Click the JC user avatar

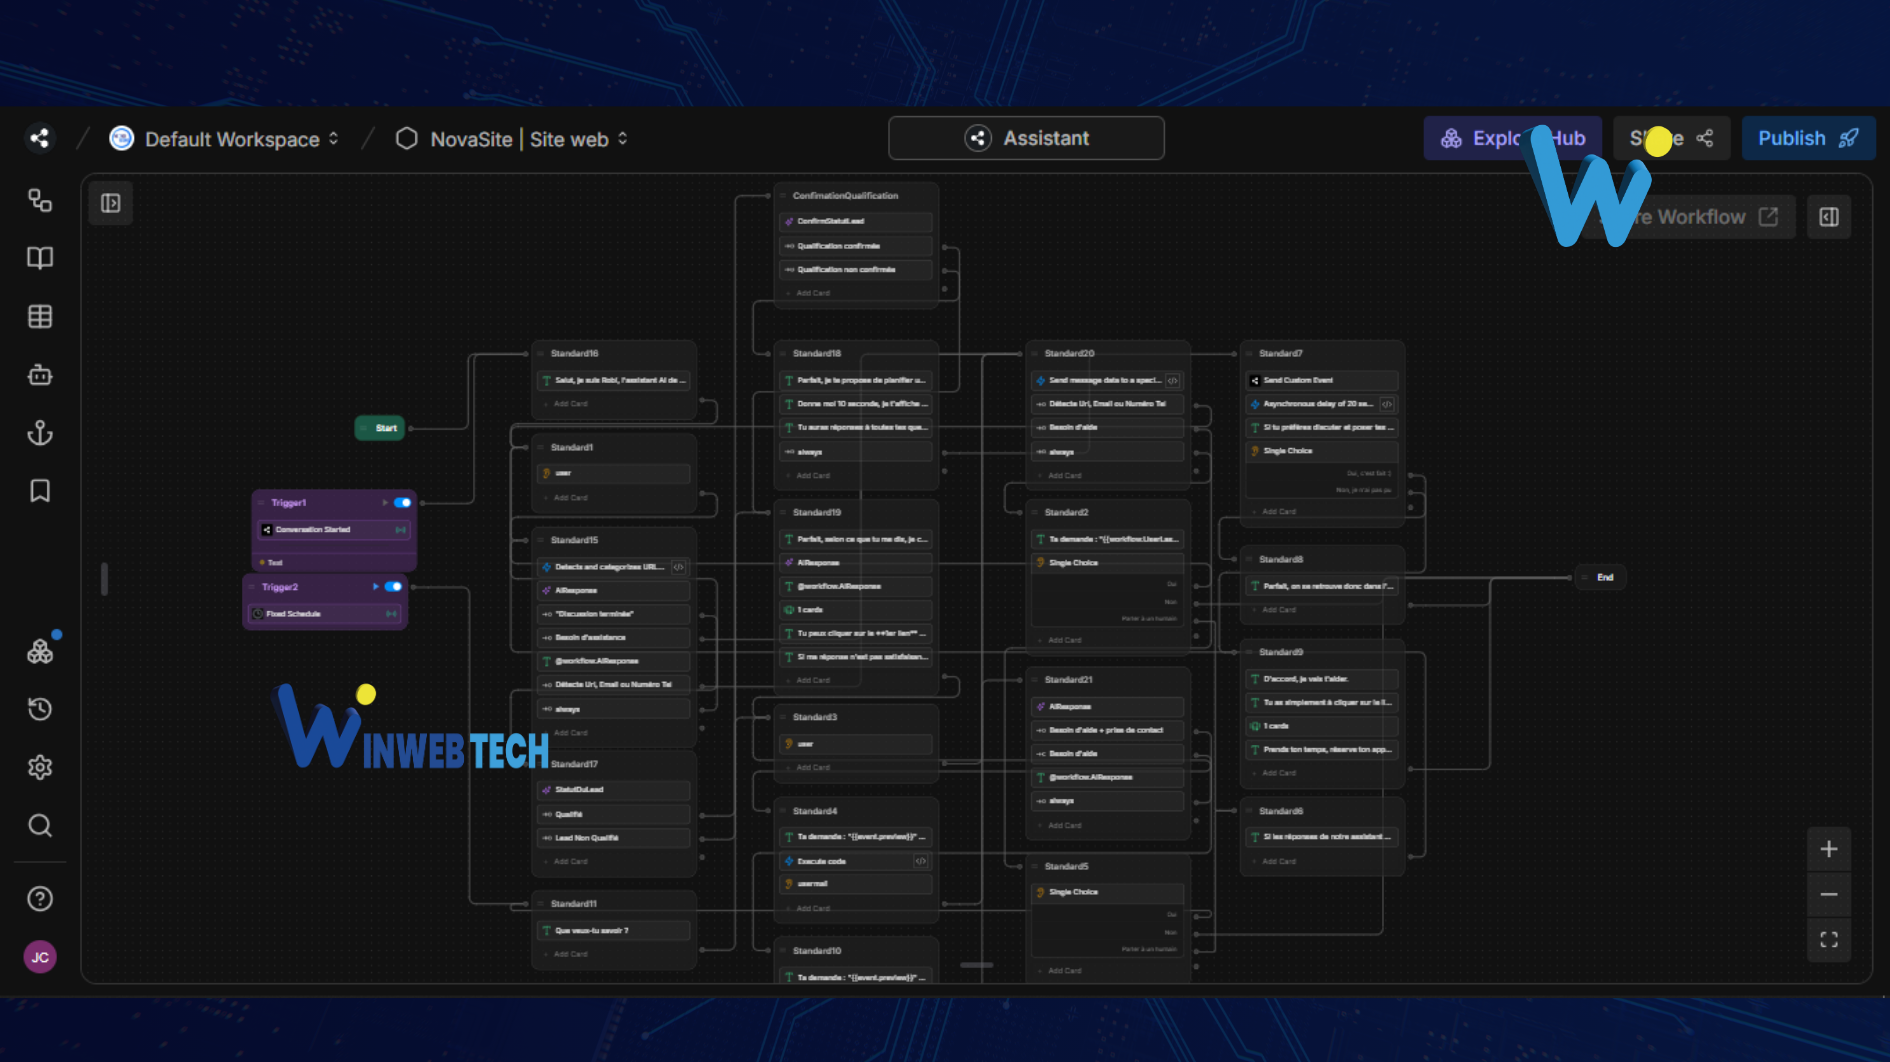(x=40, y=957)
